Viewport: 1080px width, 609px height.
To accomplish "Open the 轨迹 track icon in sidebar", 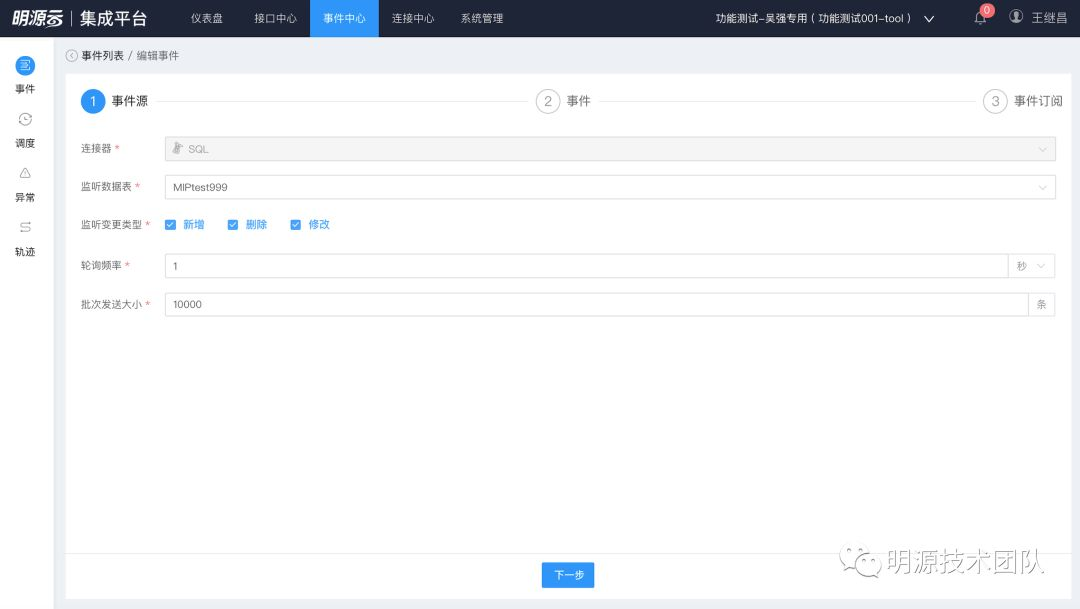I will [x=25, y=227].
